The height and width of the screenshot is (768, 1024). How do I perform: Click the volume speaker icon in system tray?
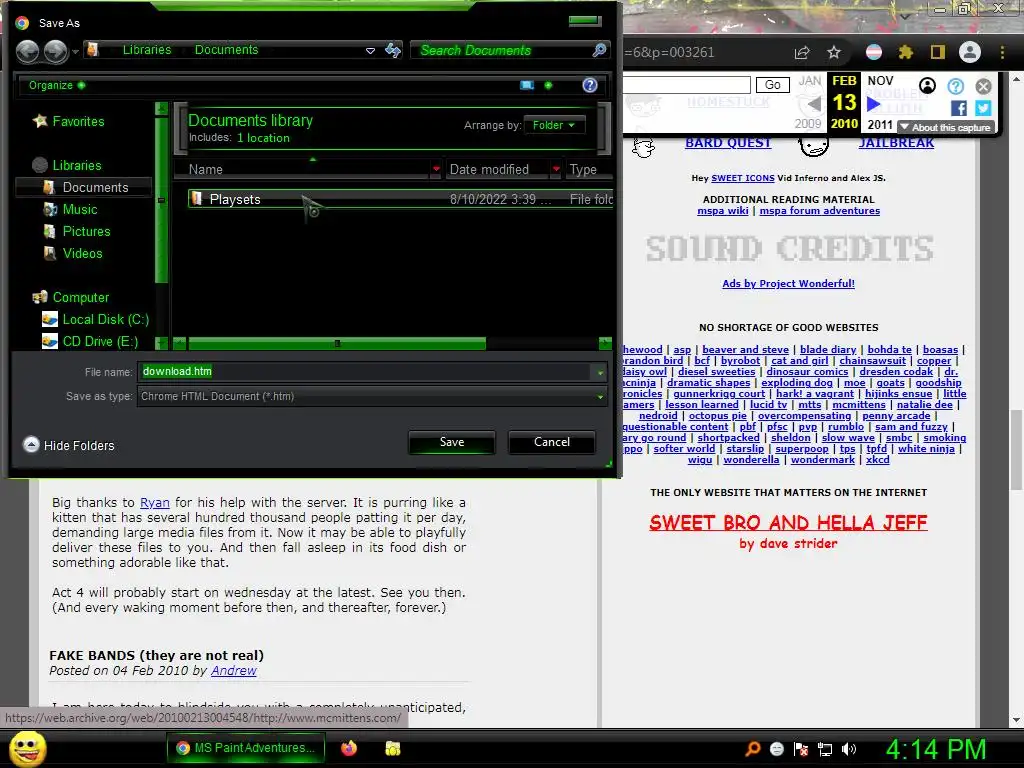tap(849, 749)
